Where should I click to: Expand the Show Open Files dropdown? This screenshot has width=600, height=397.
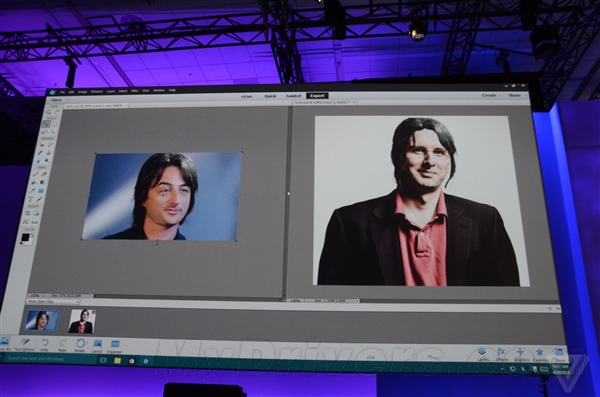(53, 302)
